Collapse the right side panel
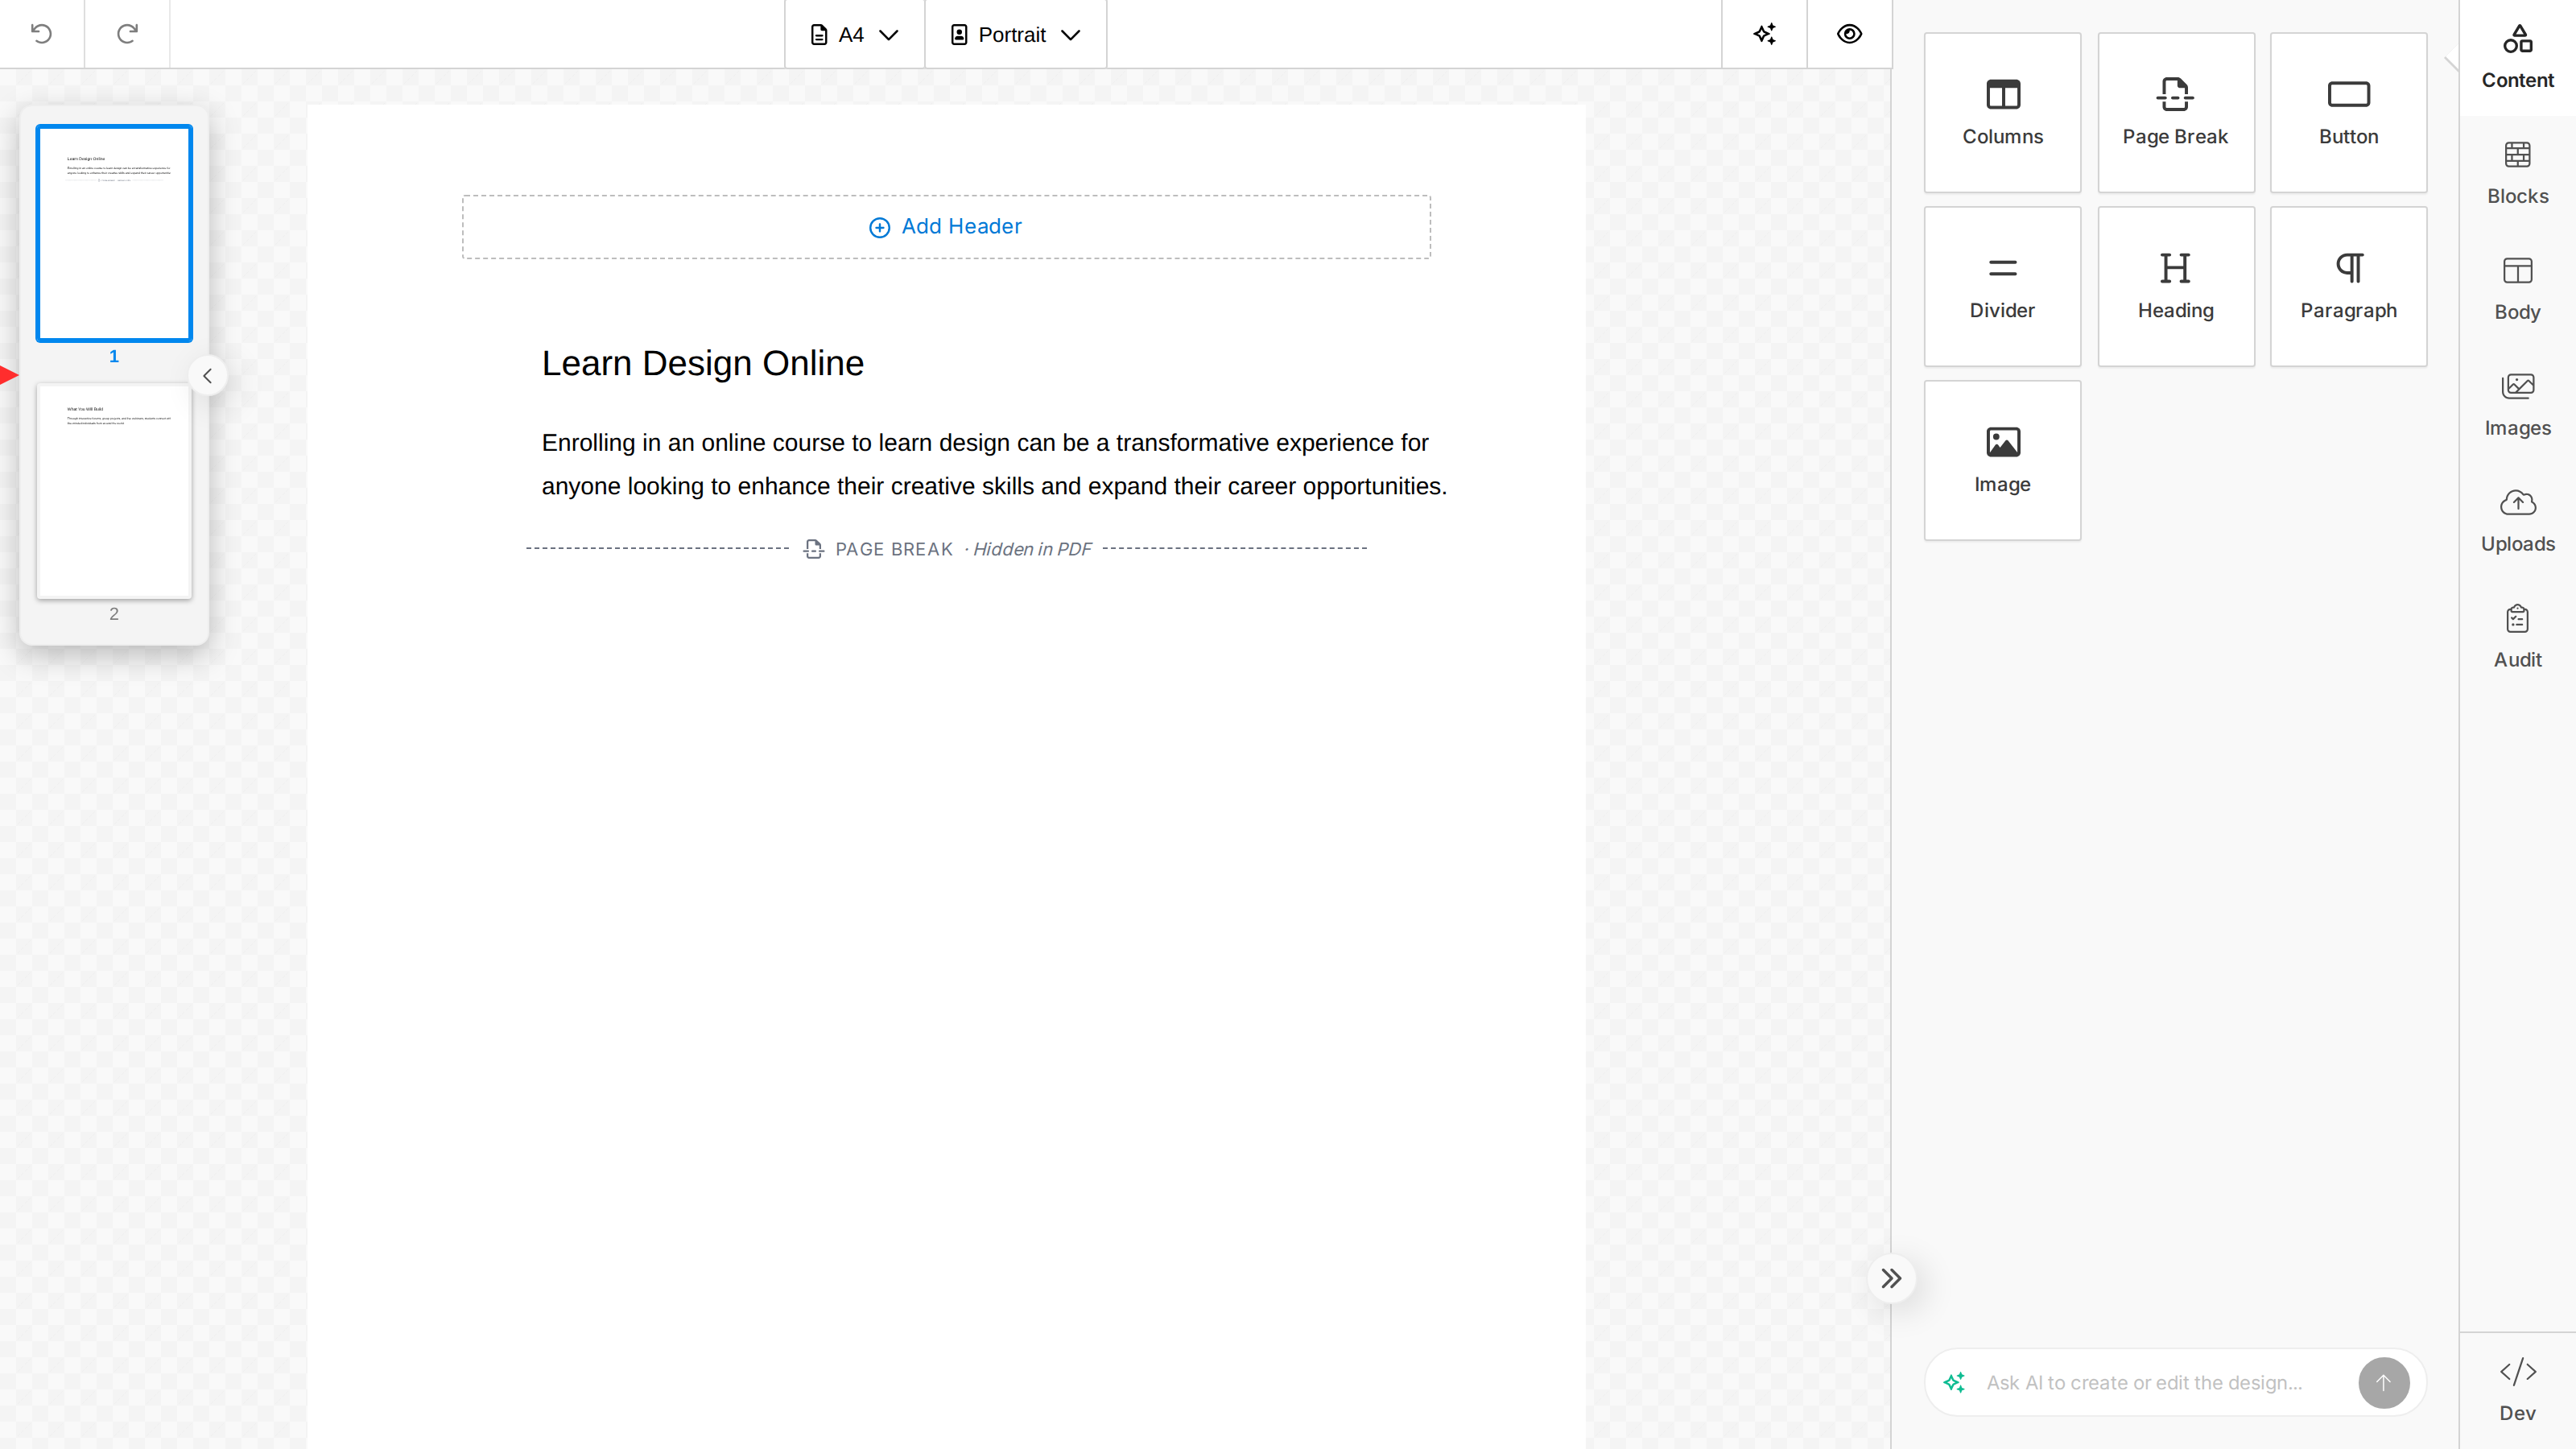The height and width of the screenshot is (1449, 2576). tap(1891, 1278)
